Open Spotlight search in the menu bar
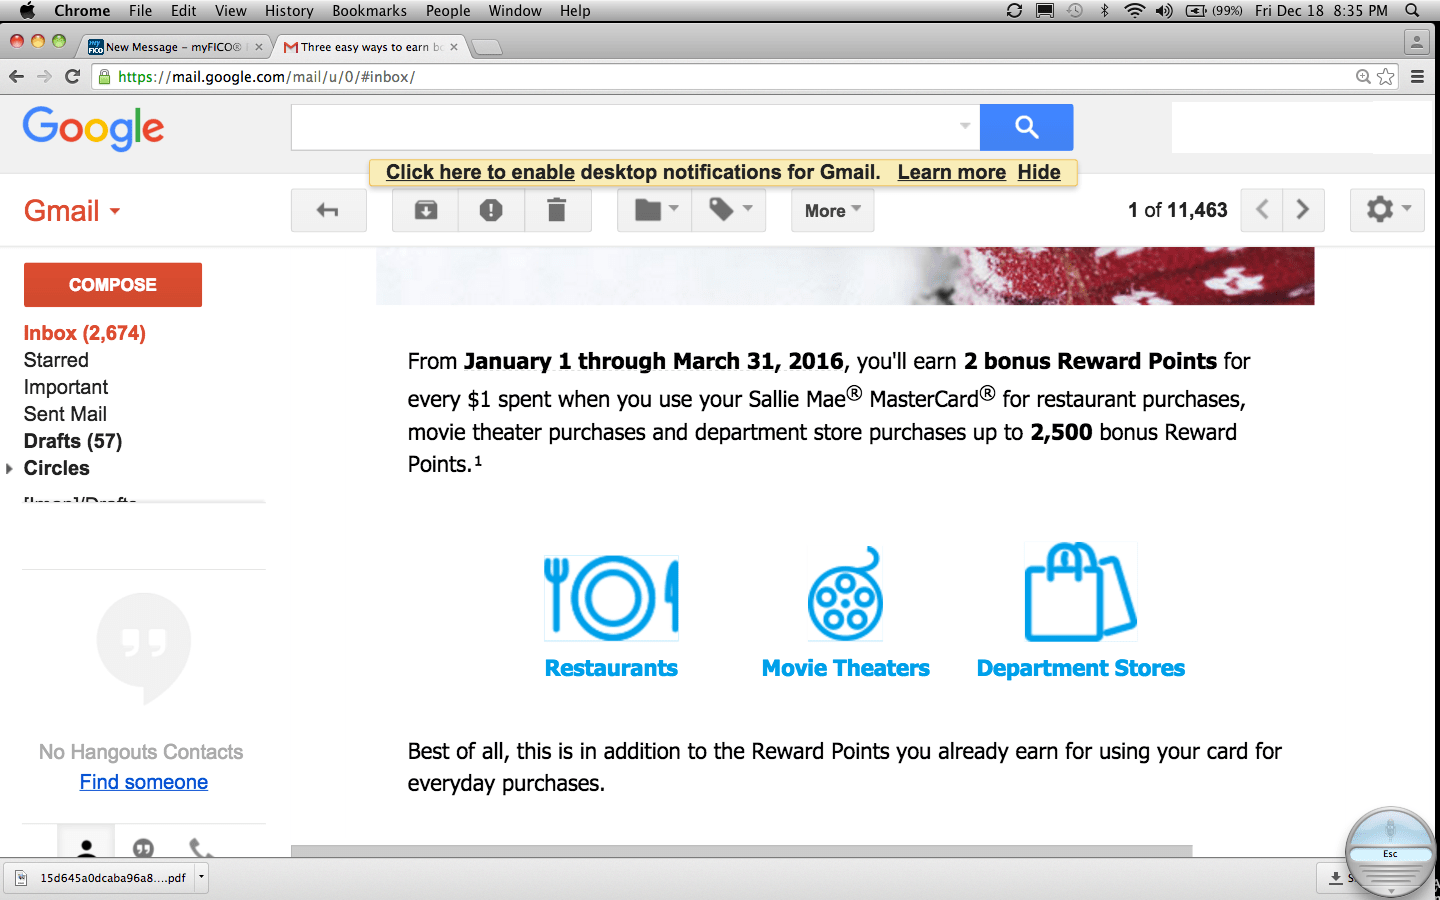1440x900 pixels. coord(1412,11)
